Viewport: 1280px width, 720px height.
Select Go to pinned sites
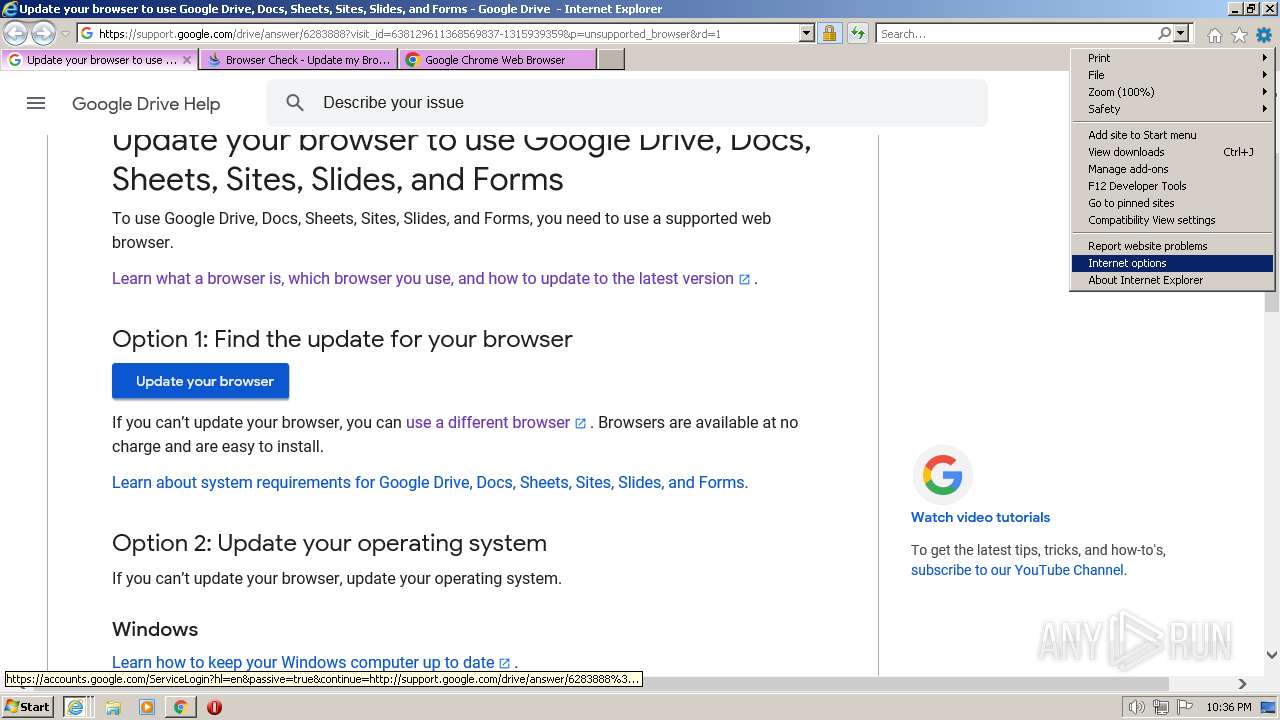[1172, 203]
